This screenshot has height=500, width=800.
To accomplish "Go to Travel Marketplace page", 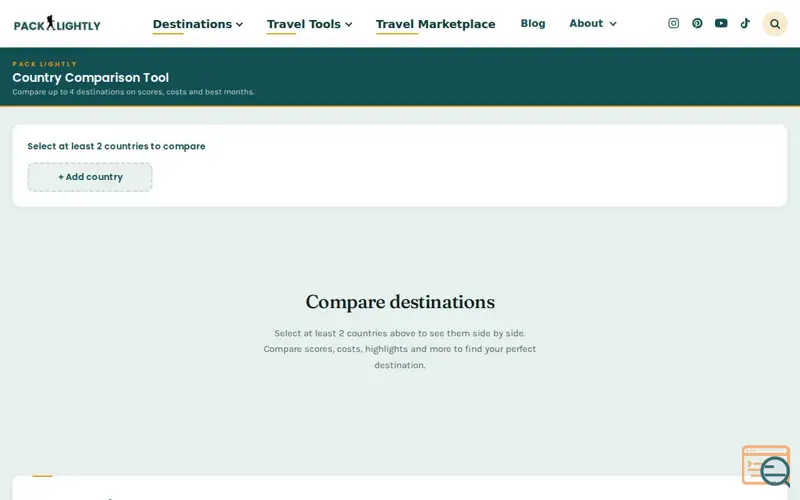I will click(x=435, y=24).
